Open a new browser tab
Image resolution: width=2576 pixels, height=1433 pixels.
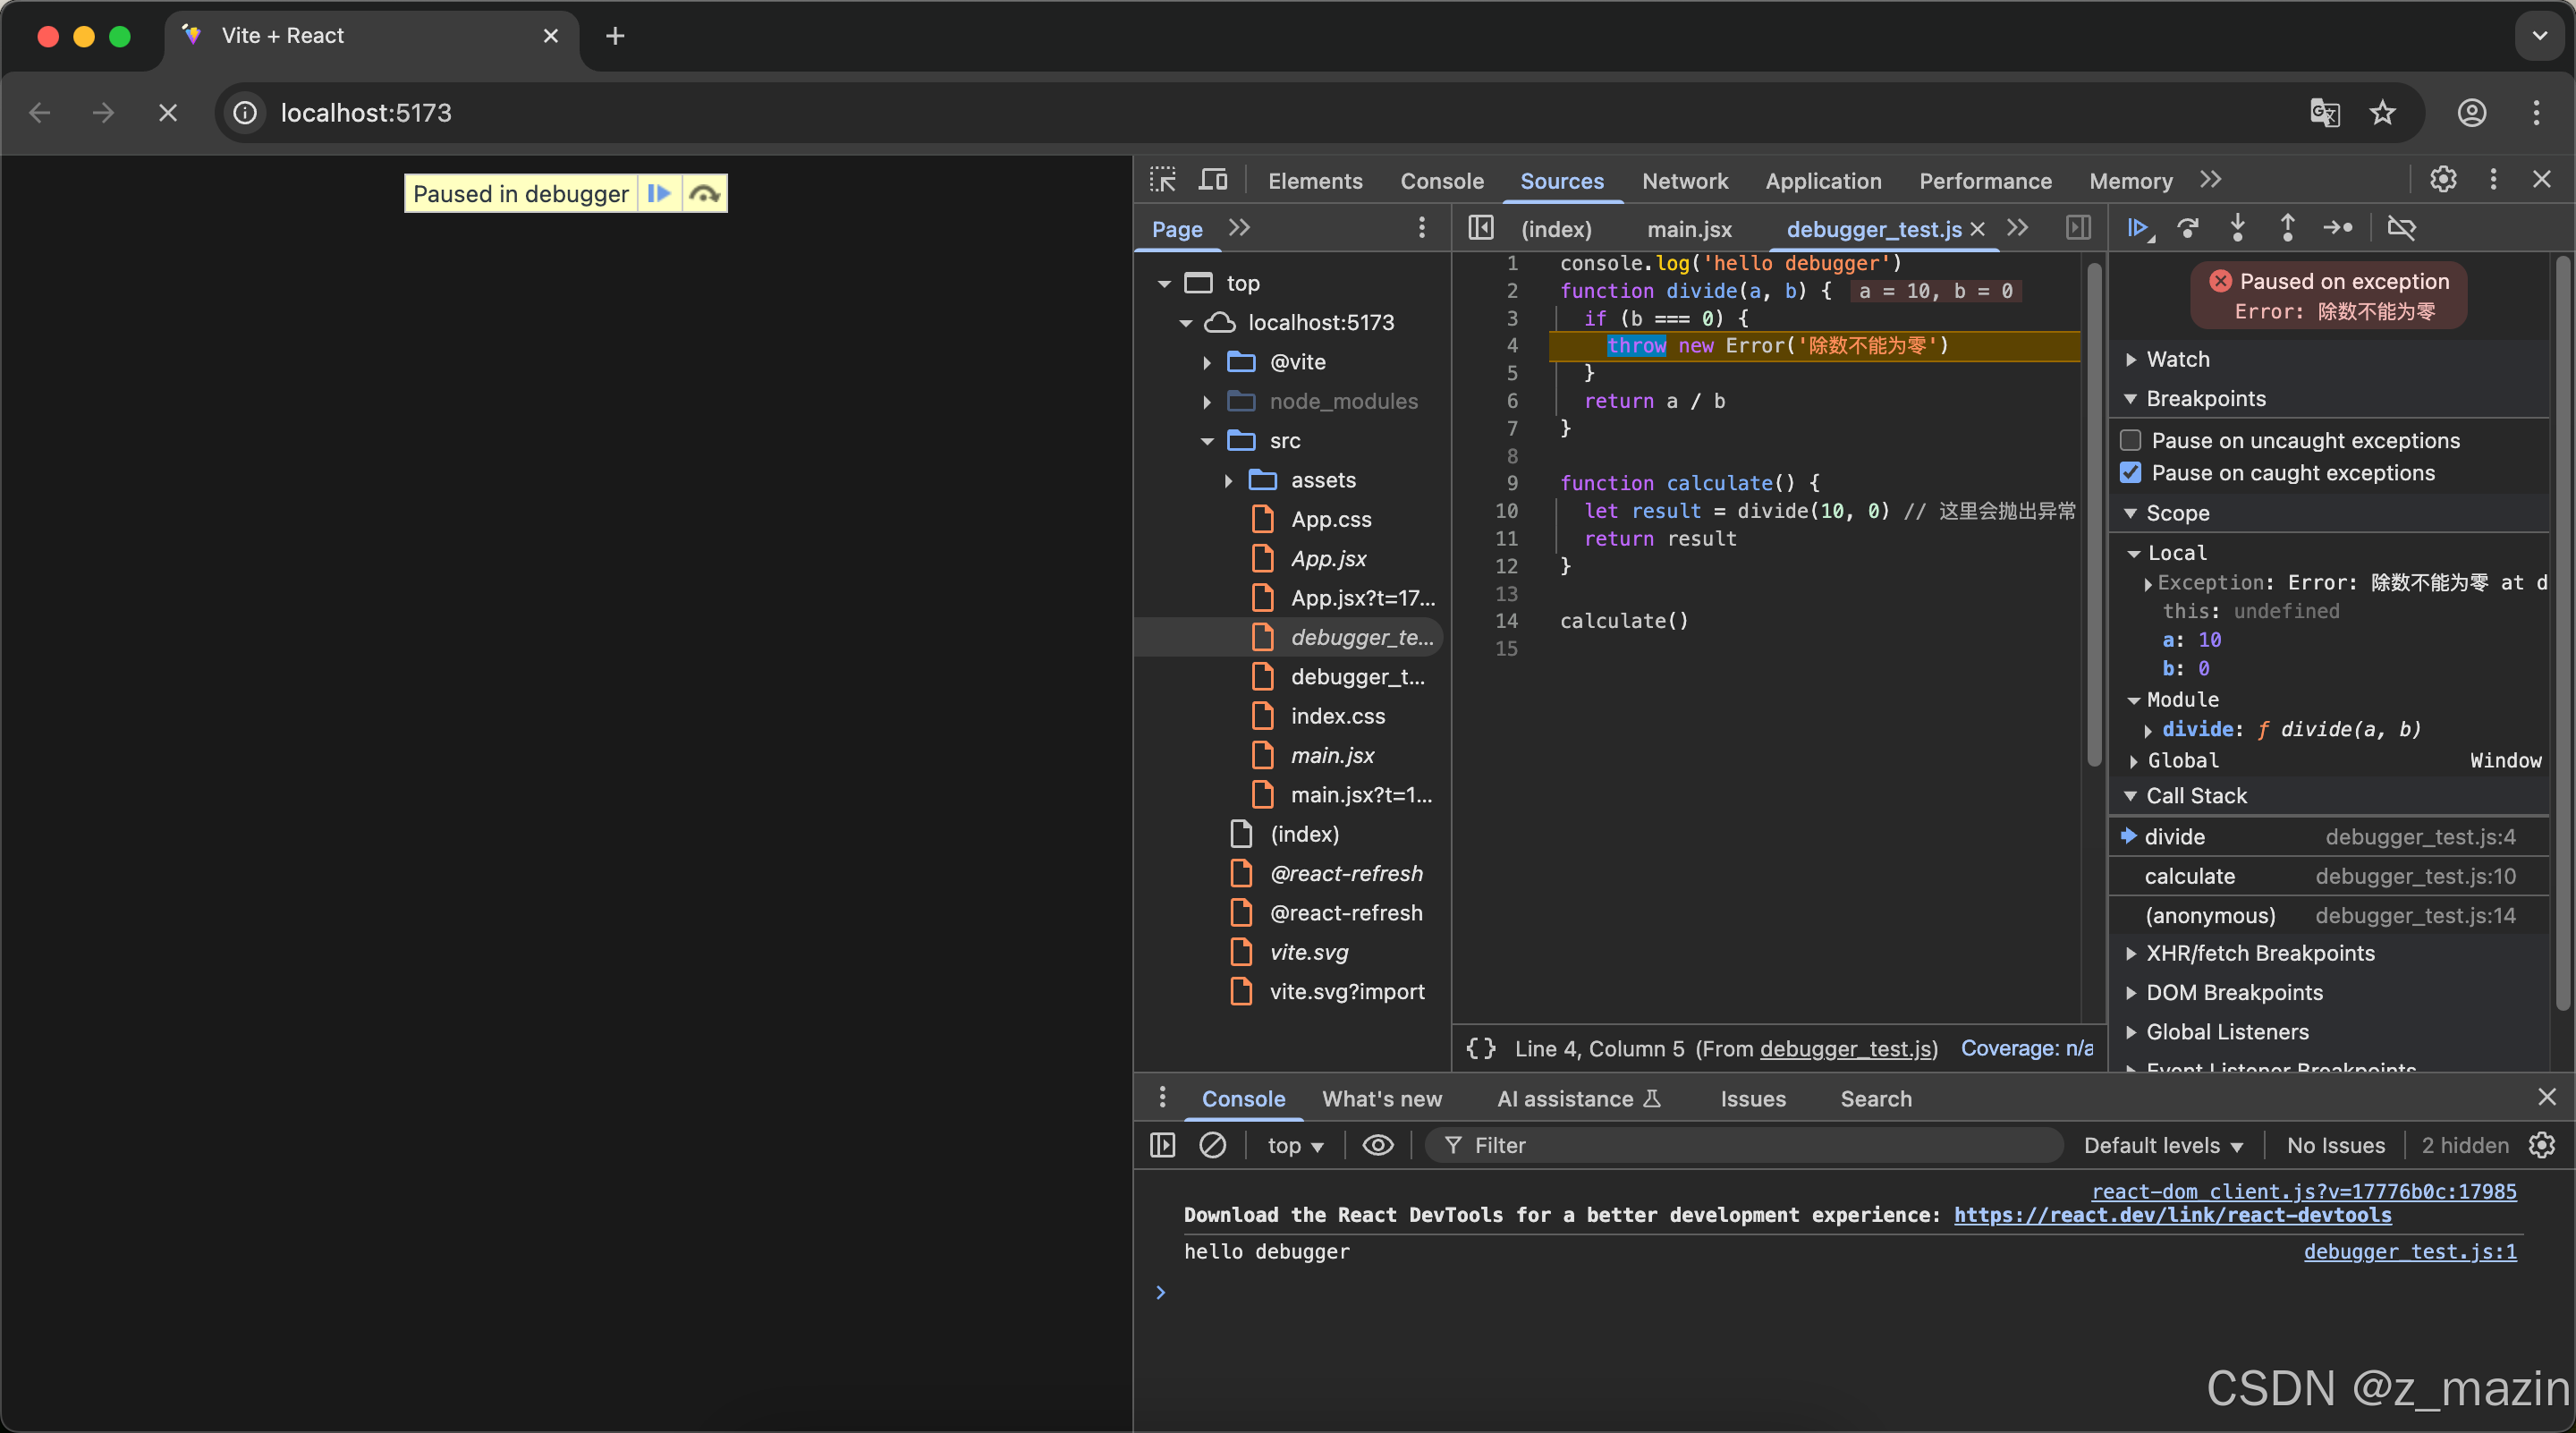(x=615, y=36)
